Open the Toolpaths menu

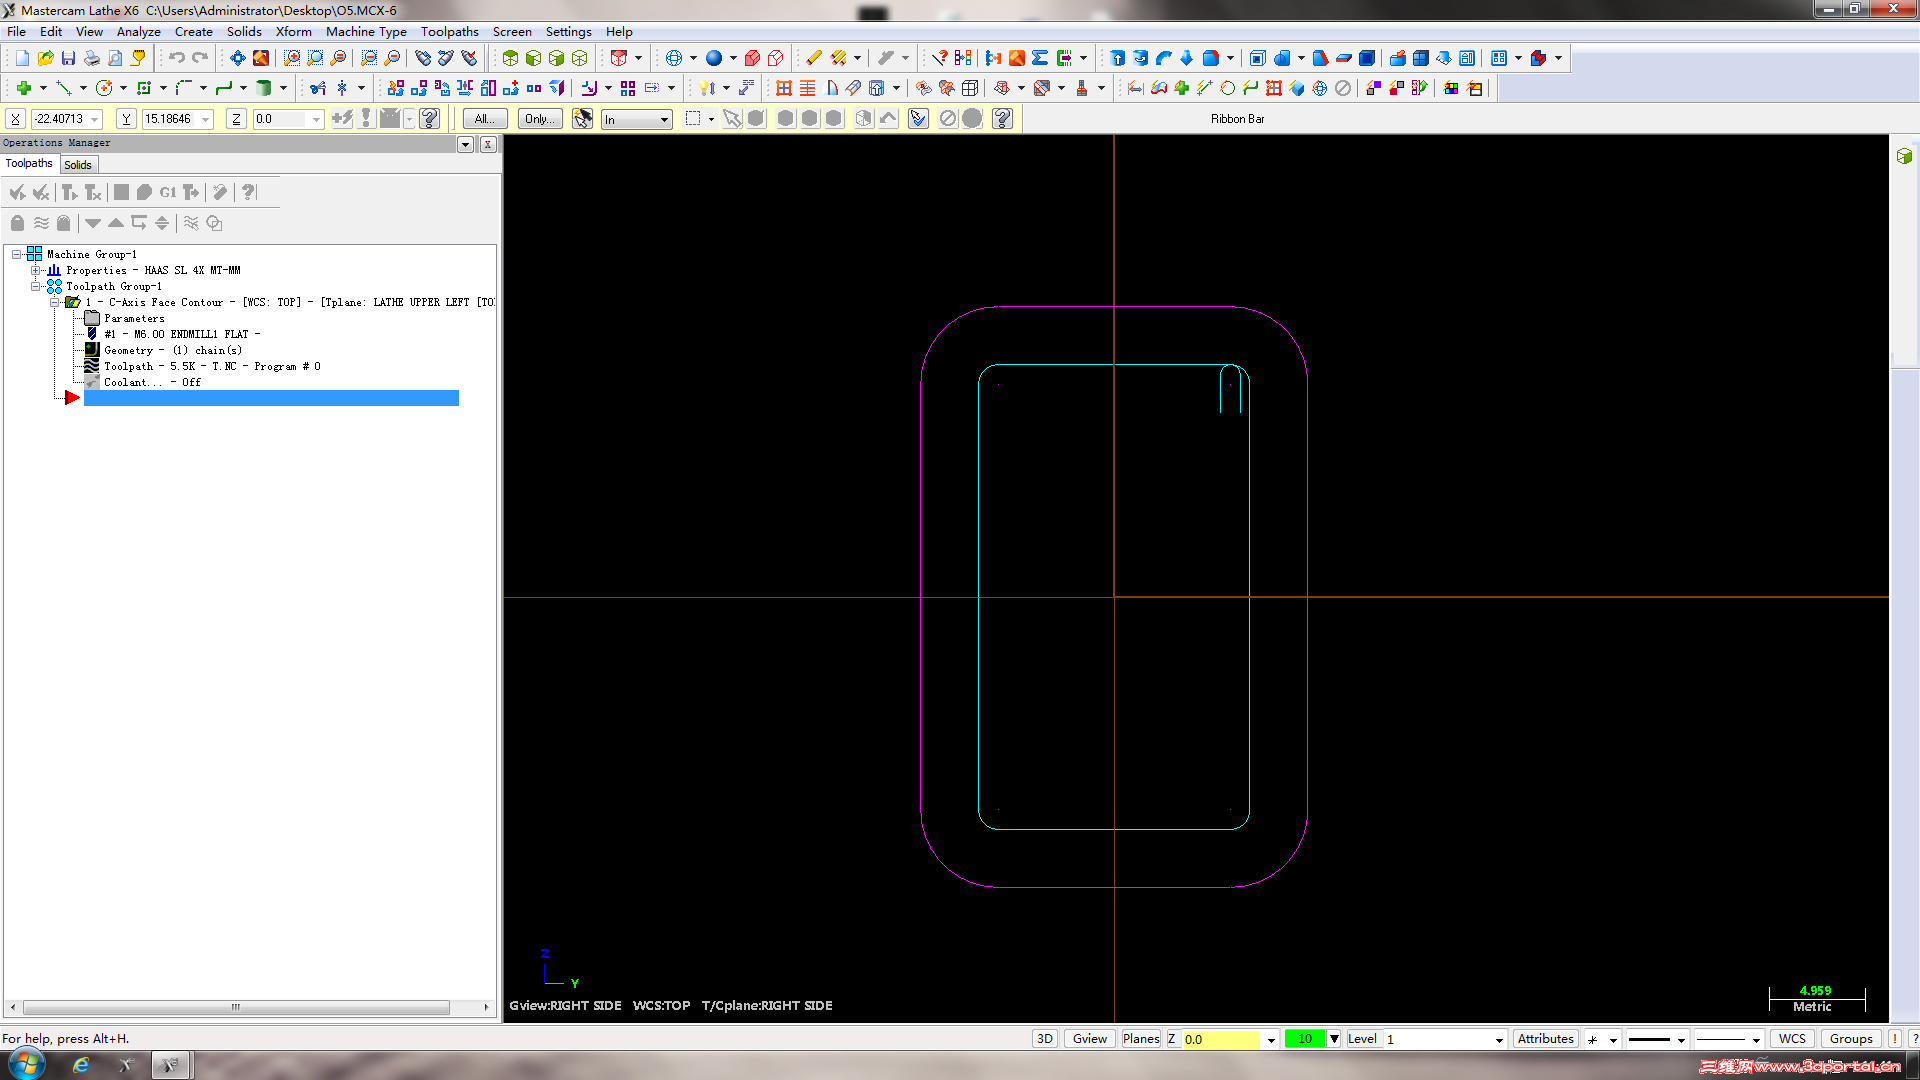tap(449, 31)
